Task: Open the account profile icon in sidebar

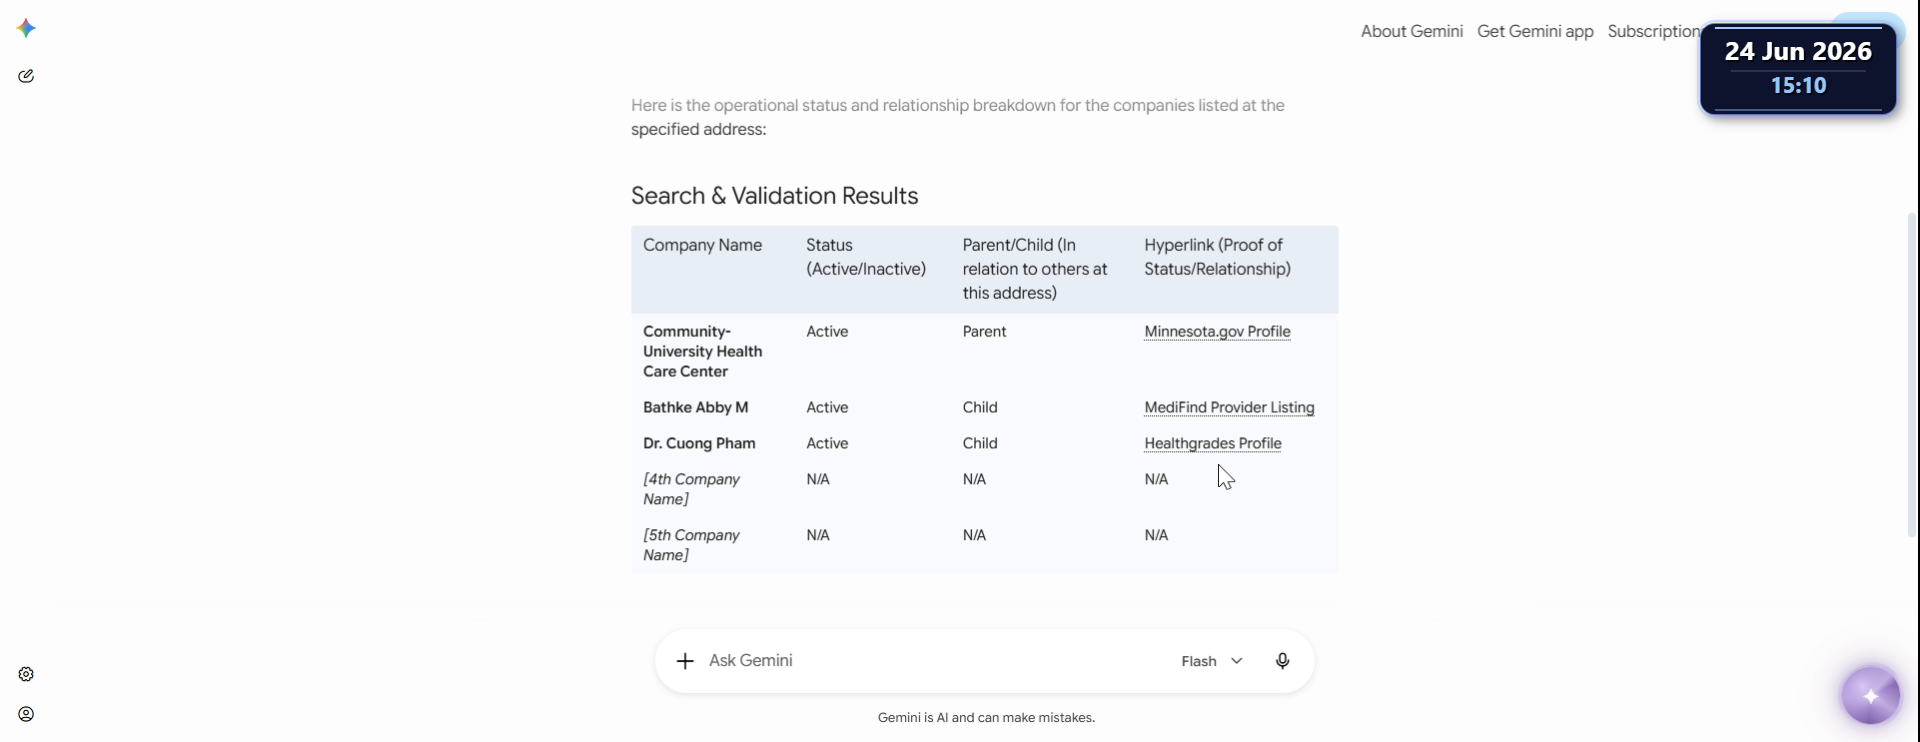Action: (x=26, y=714)
